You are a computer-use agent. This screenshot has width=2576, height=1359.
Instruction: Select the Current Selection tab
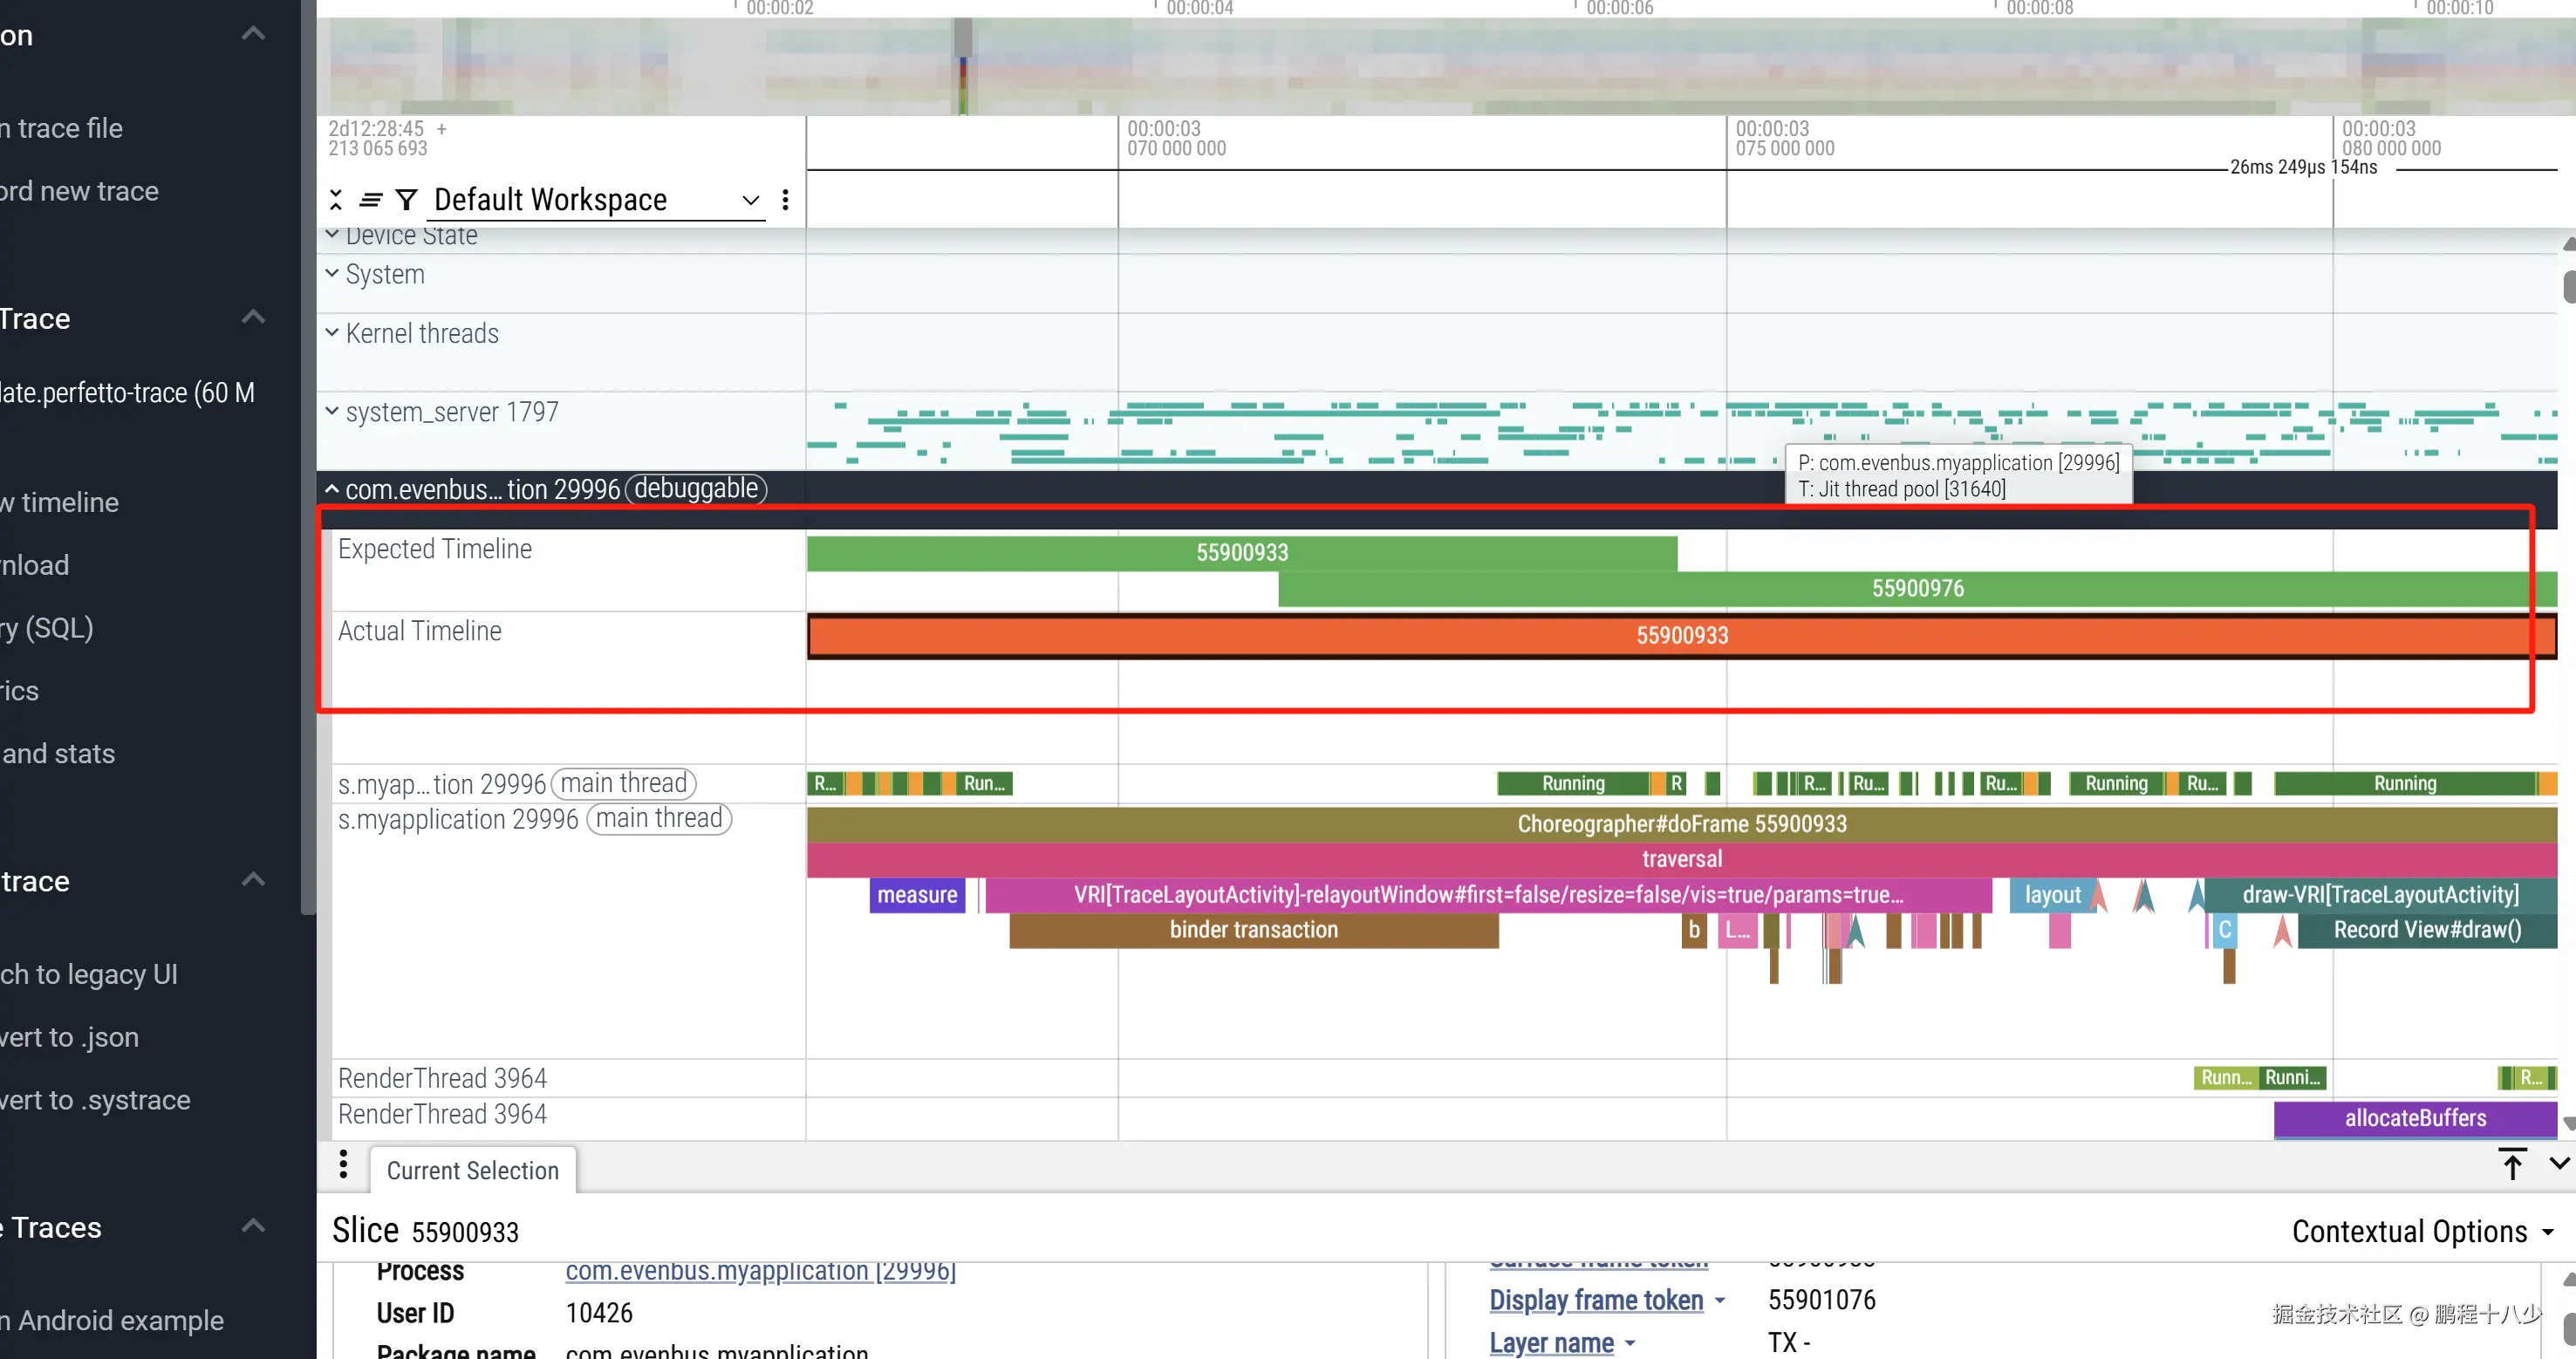(472, 1170)
